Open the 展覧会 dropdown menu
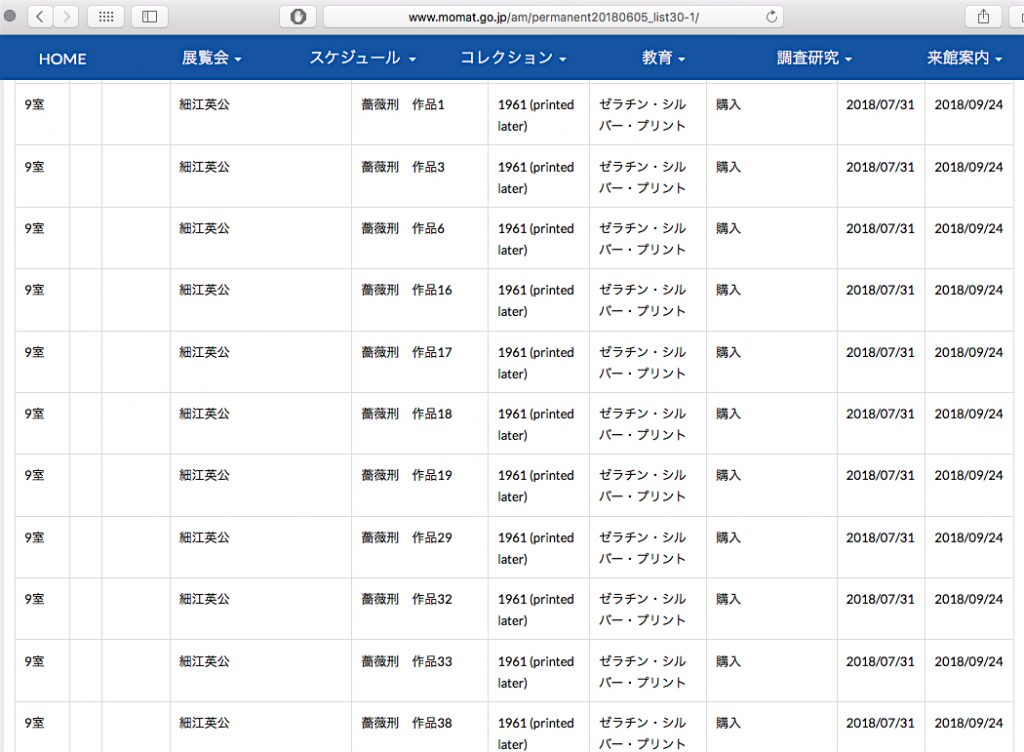 [212, 58]
